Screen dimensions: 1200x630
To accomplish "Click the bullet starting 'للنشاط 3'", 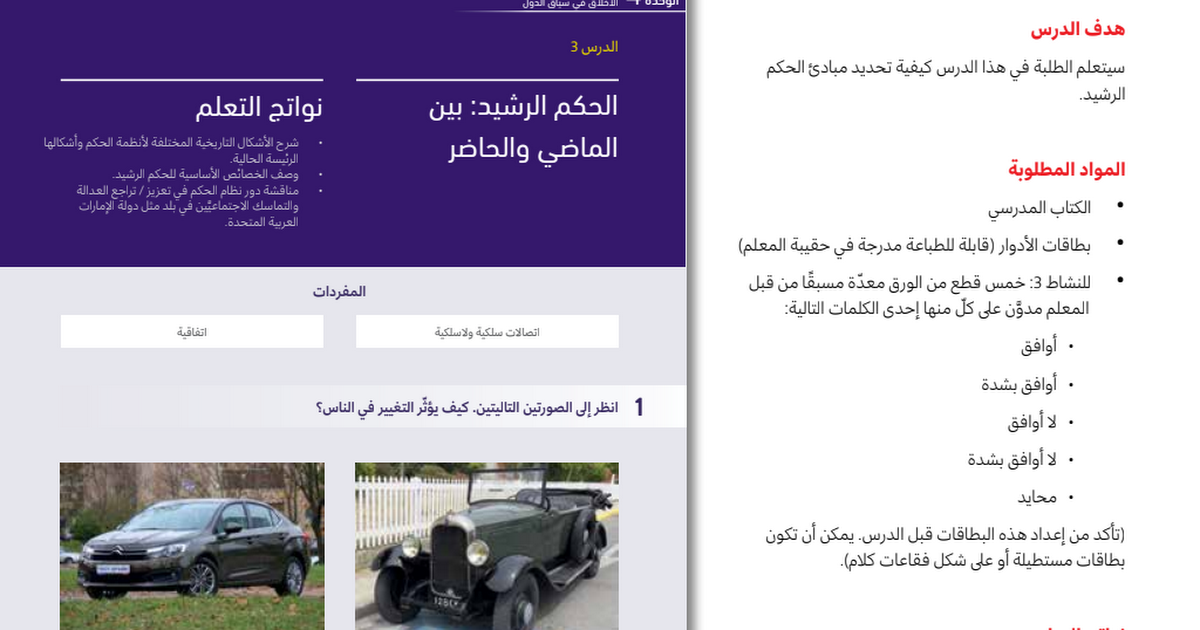I will [x=920, y=295].
